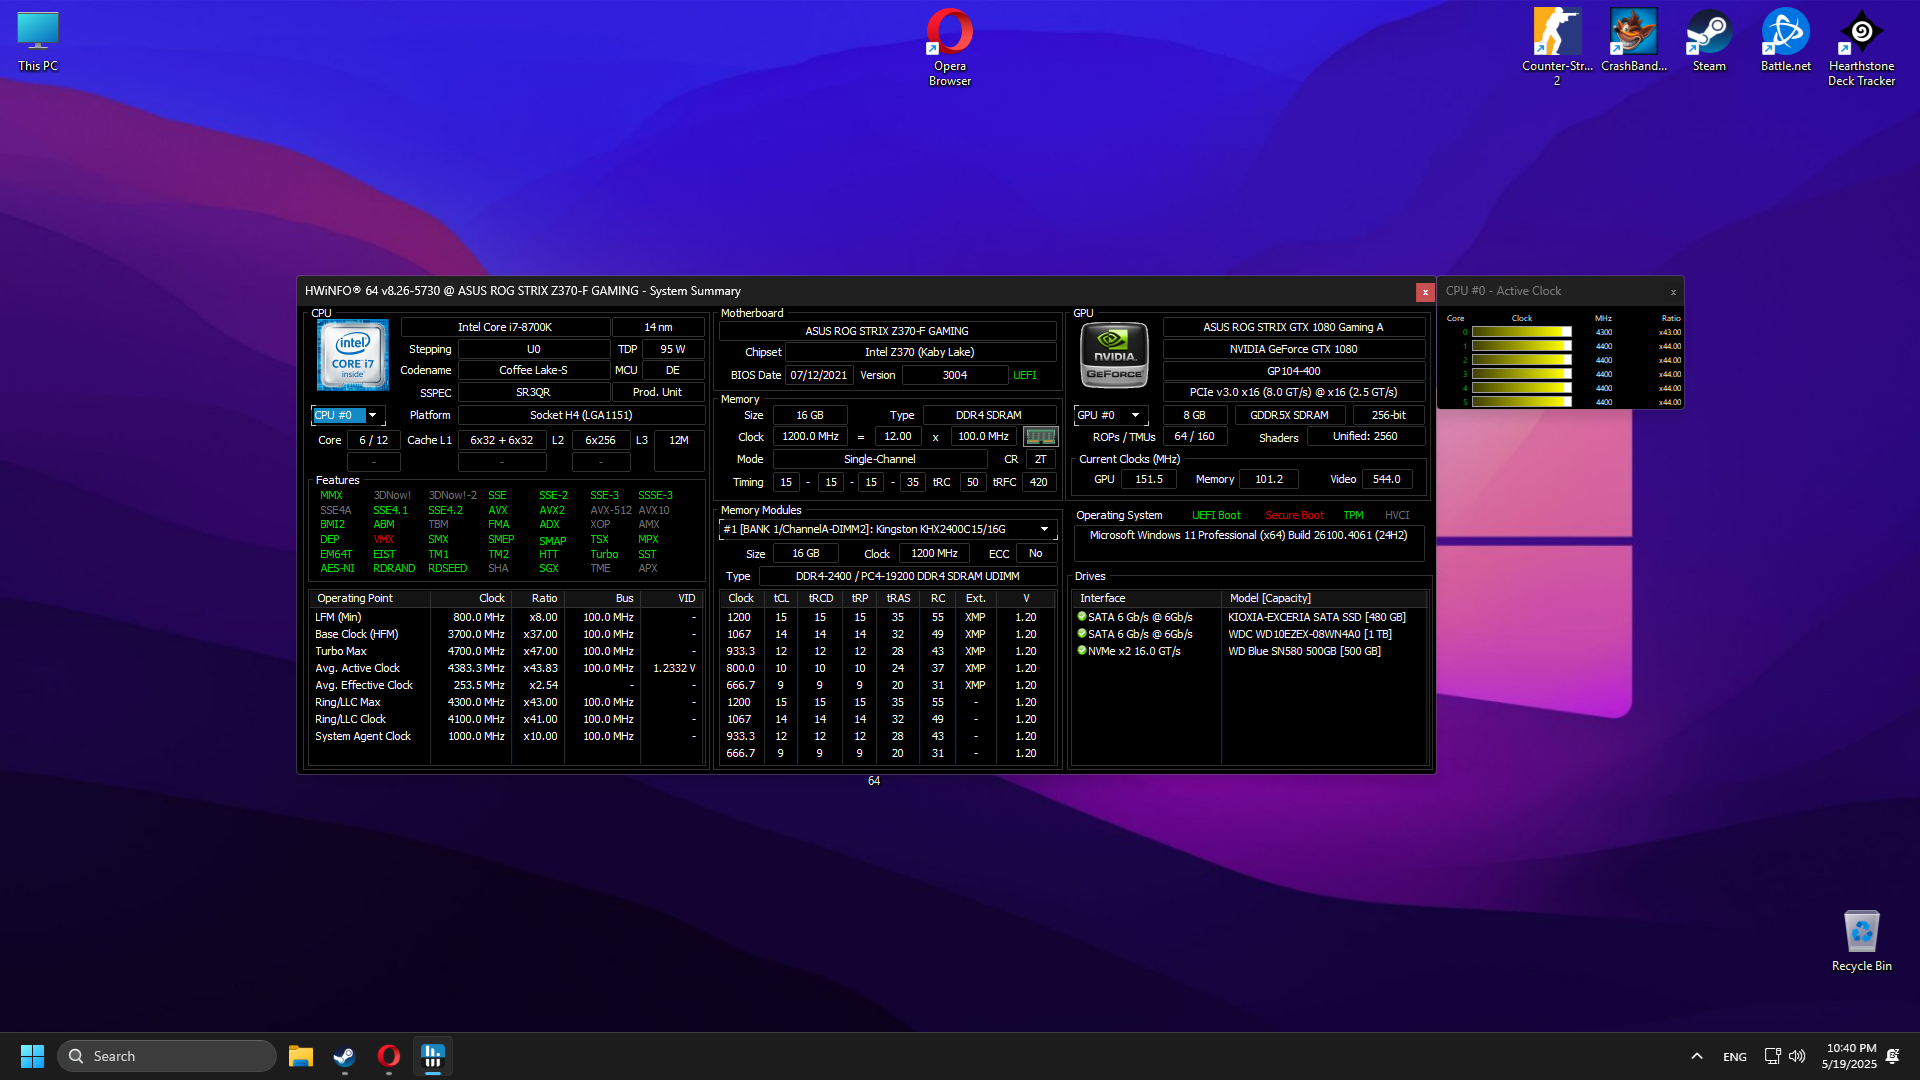Click the taskbar Search box
The height and width of the screenshot is (1080, 1920).
167,1056
